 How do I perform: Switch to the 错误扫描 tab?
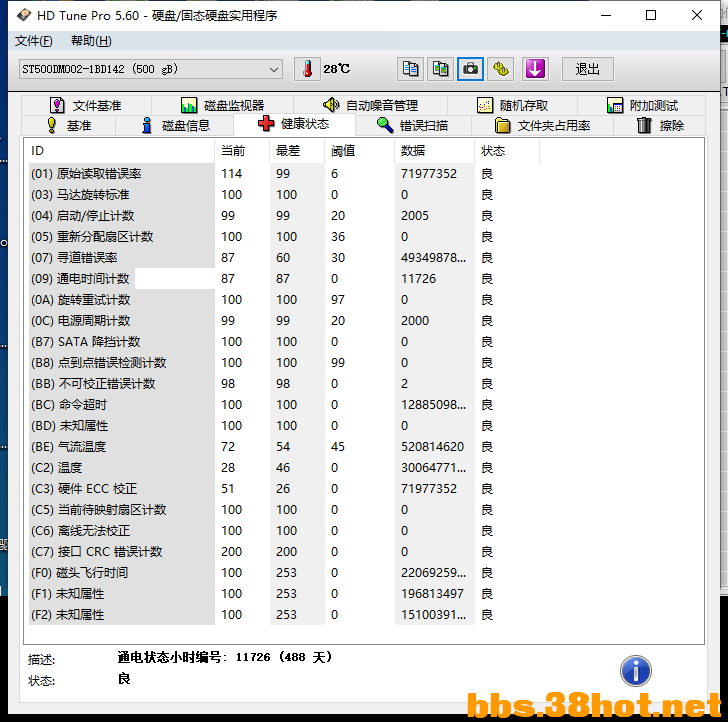(413, 125)
